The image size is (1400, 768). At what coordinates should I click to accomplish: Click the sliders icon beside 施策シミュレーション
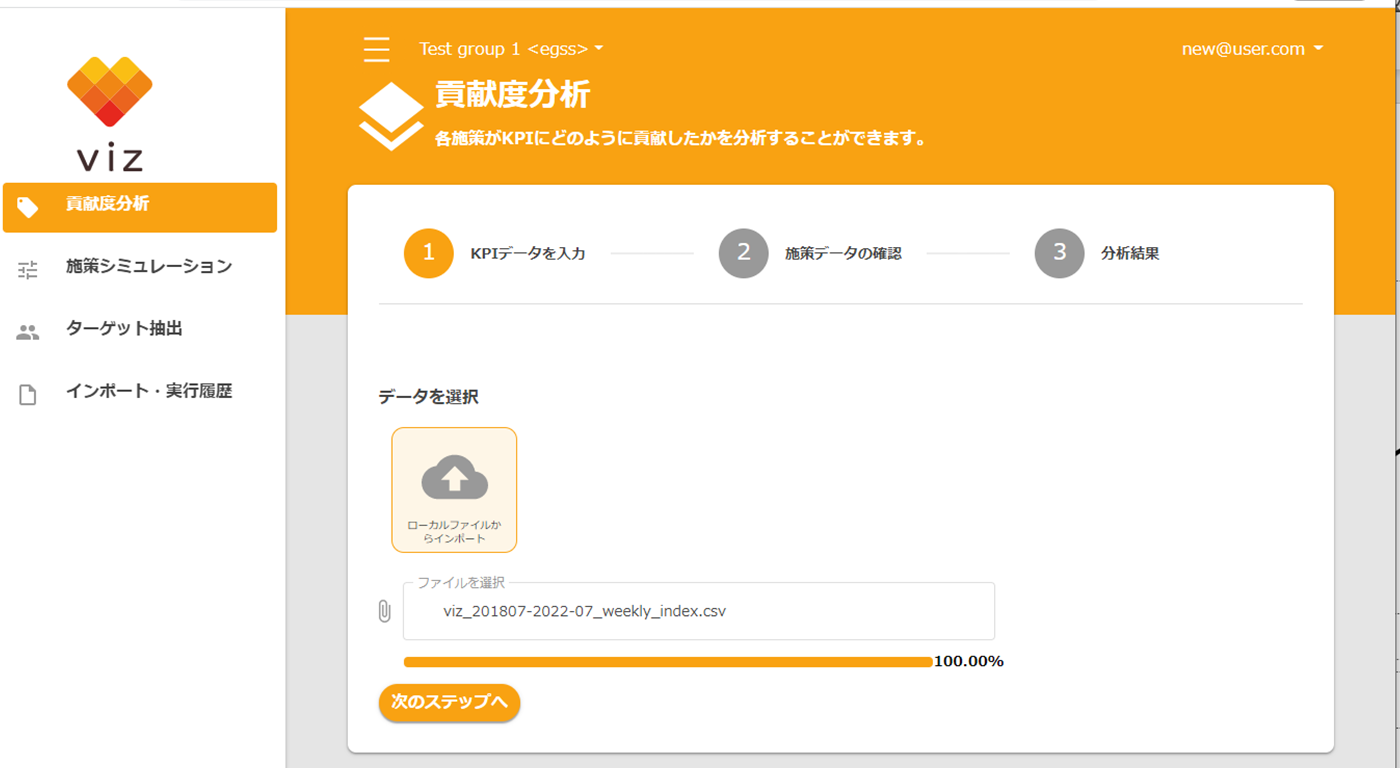[x=28, y=269]
